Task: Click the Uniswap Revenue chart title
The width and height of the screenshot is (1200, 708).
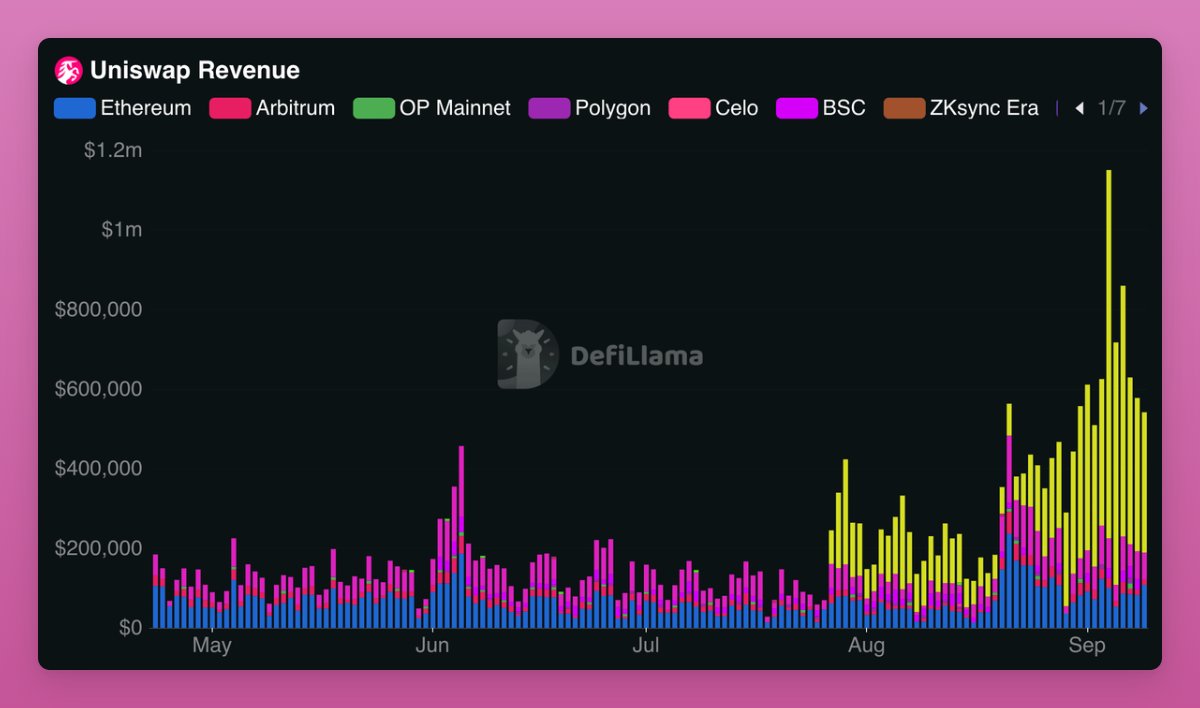Action: coord(195,70)
